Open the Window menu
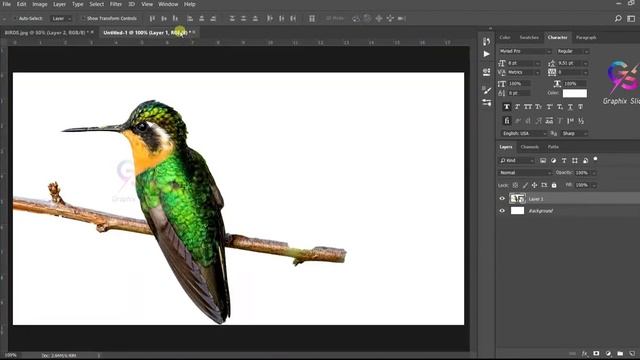Viewport: 640px width, 360px height. tap(168, 4)
